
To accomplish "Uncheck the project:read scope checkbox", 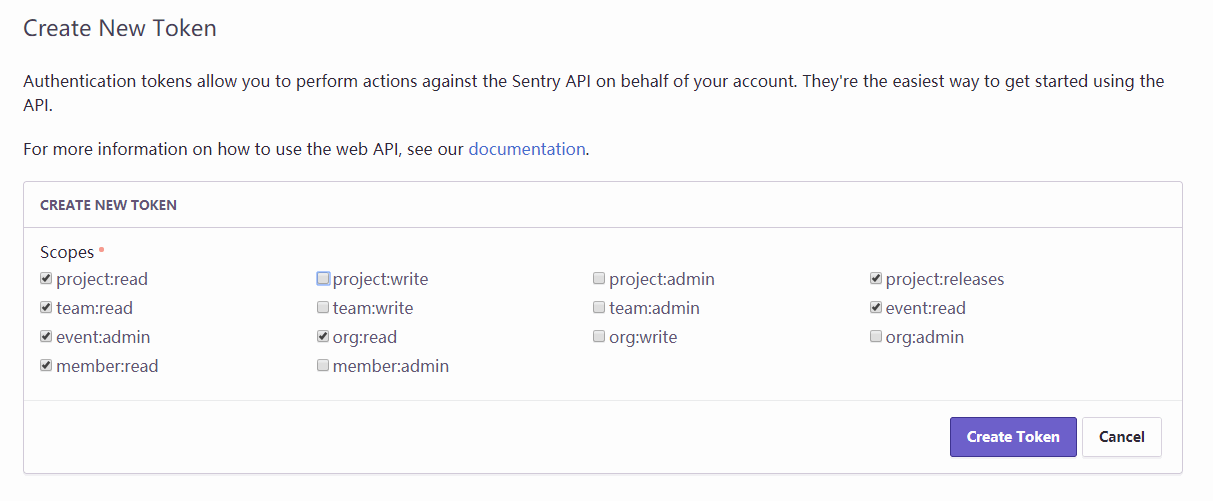I will [46, 279].
